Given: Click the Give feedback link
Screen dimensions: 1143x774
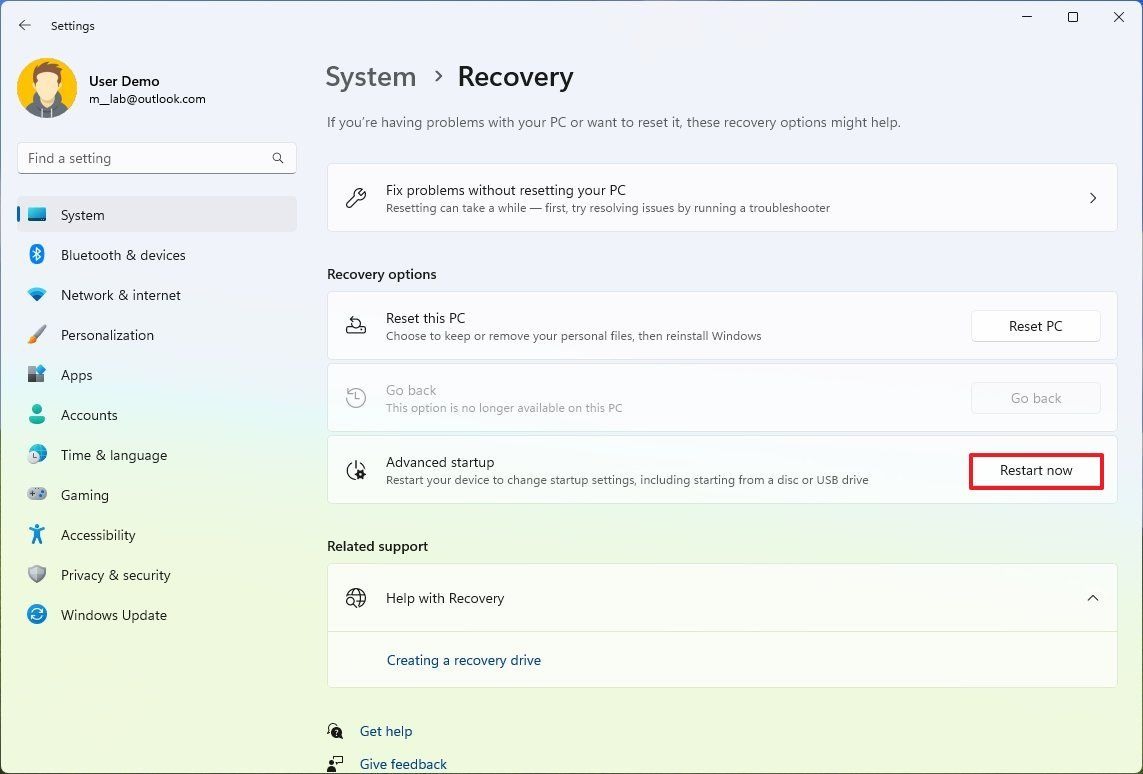Looking at the screenshot, I should (x=403, y=764).
